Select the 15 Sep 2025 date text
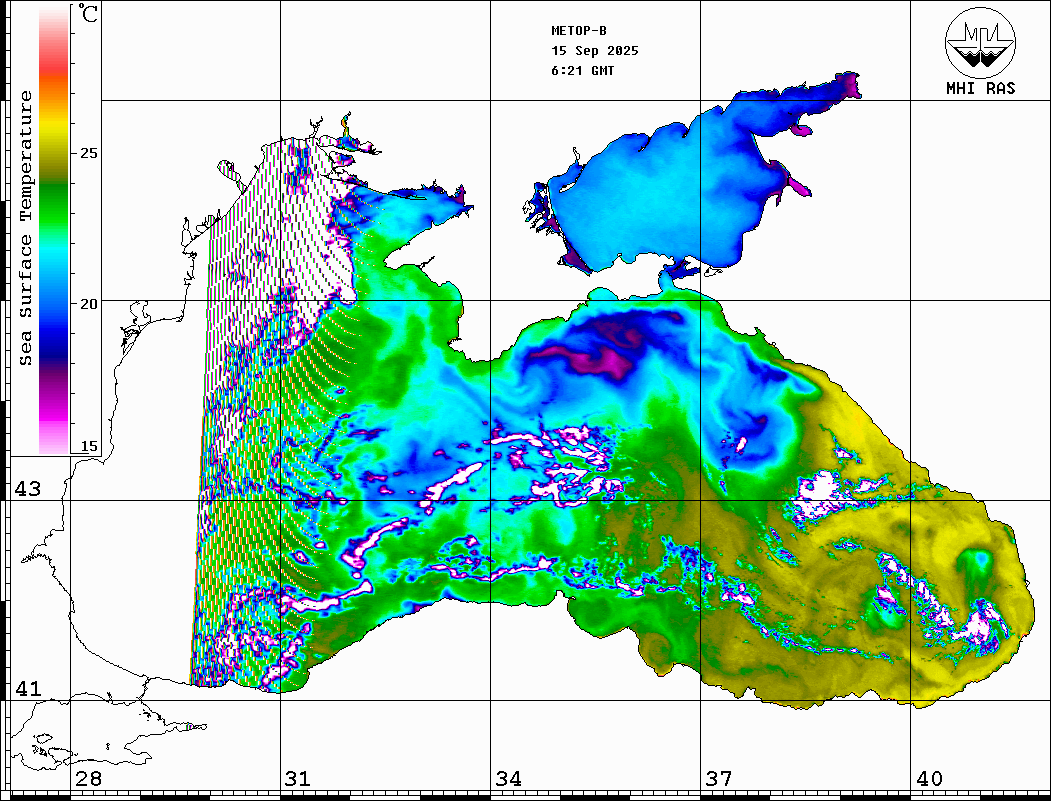Image resolution: width=1051 pixels, height=801 pixels. click(x=595, y=51)
